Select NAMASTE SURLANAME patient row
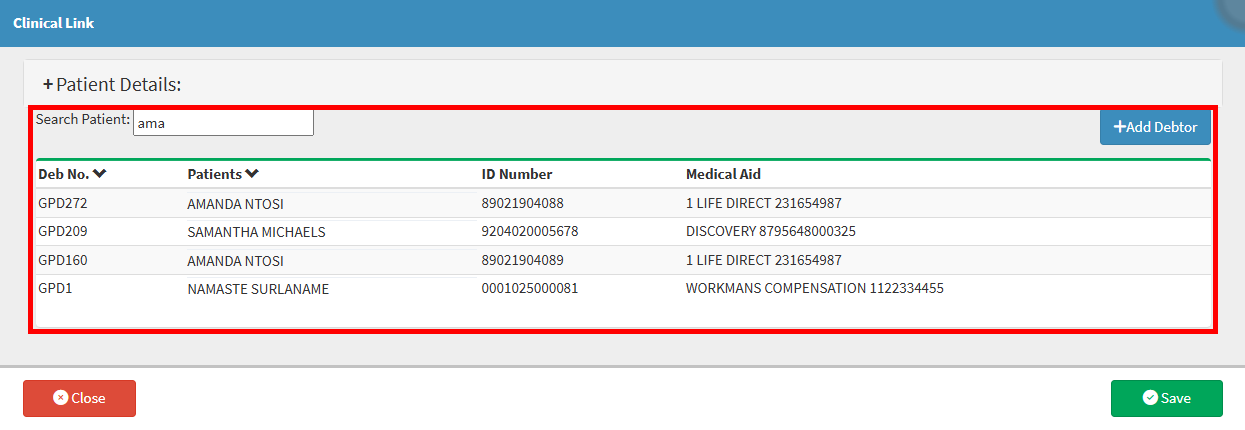Viewport: 1245px width, 430px height. click(x=258, y=289)
